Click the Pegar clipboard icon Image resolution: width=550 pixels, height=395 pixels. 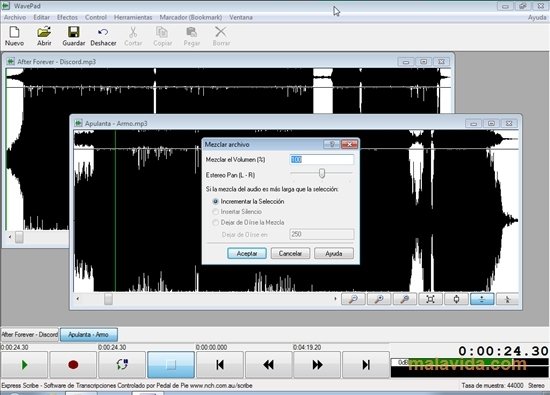(x=192, y=32)
